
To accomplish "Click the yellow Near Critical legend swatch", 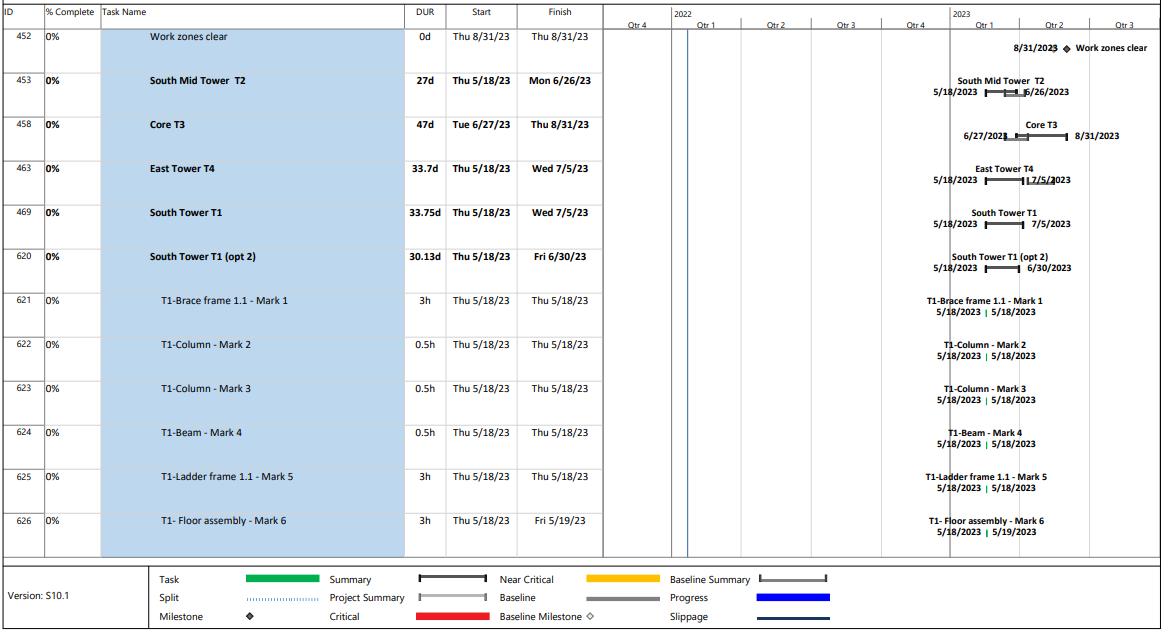I will [623, 579].
